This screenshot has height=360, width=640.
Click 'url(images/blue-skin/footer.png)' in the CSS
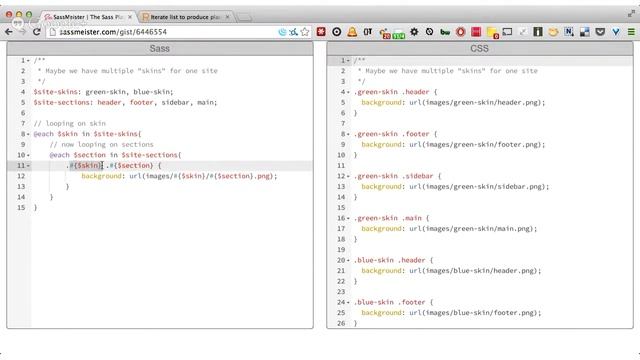pos(473,313)
